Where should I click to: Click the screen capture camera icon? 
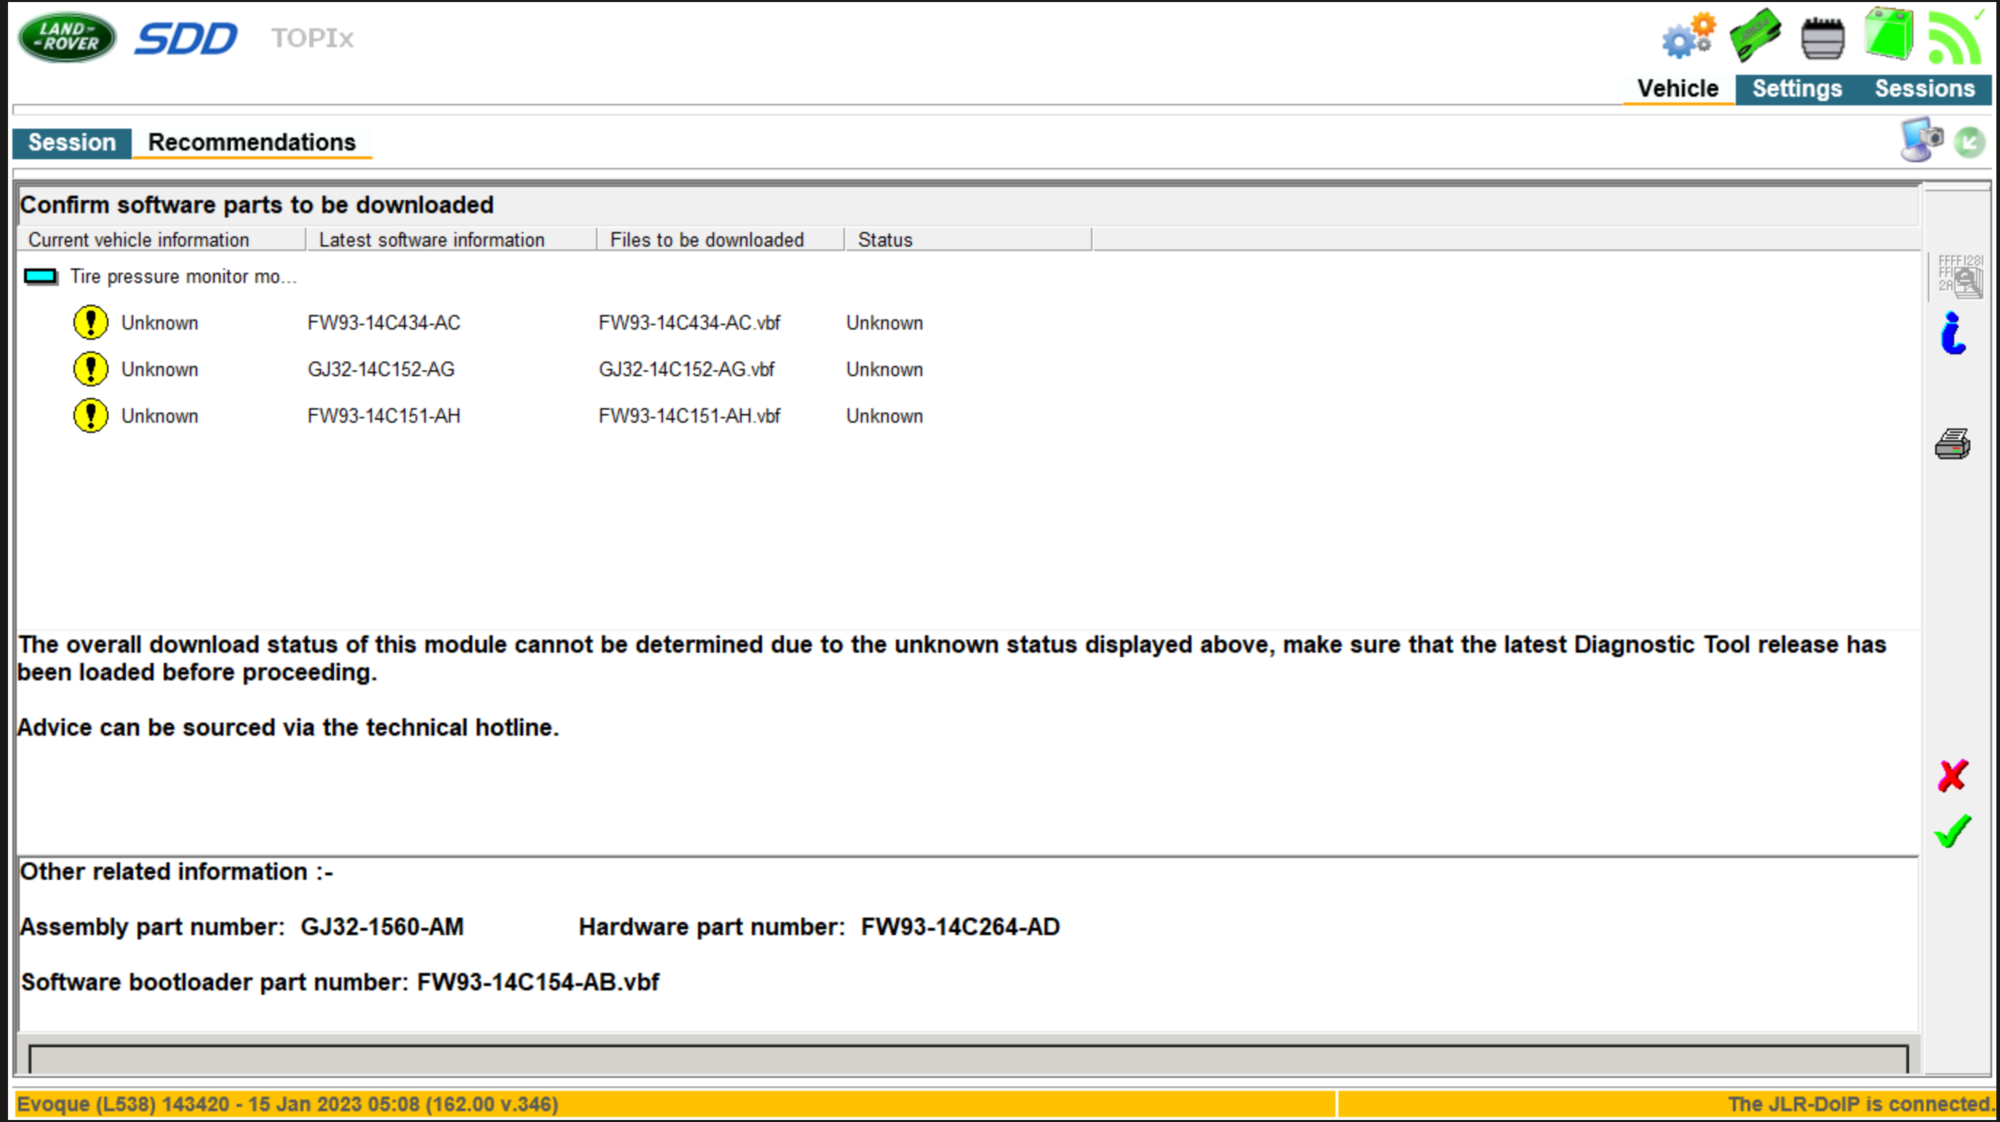click(1921, 140)
